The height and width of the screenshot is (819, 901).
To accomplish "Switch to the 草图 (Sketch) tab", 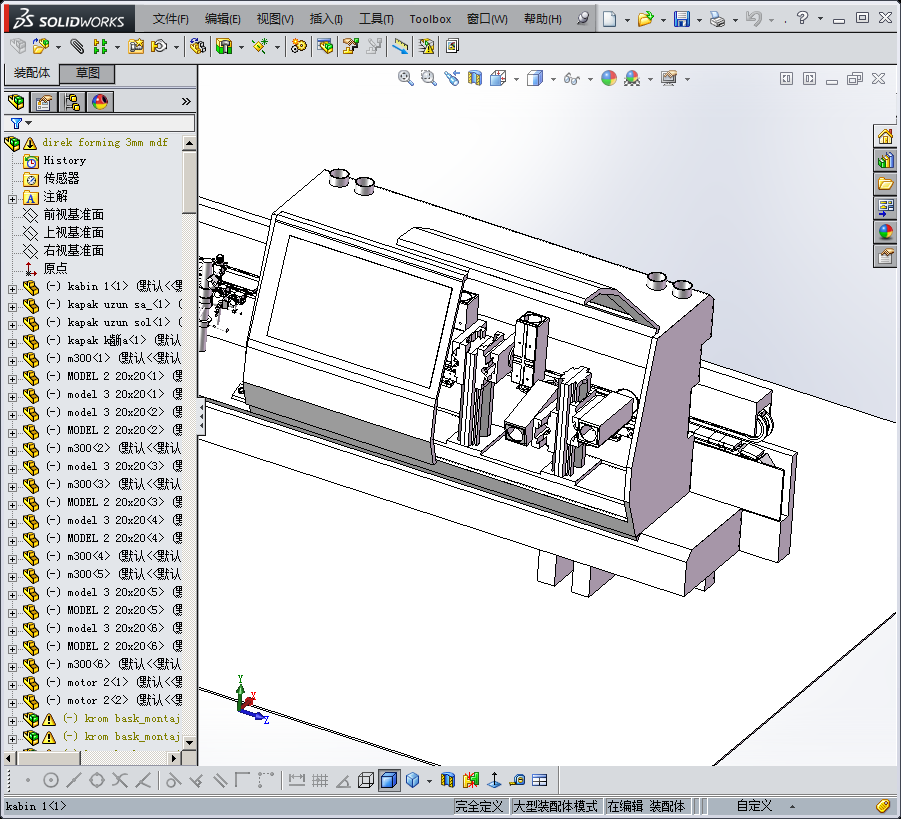I will point(88,74).
